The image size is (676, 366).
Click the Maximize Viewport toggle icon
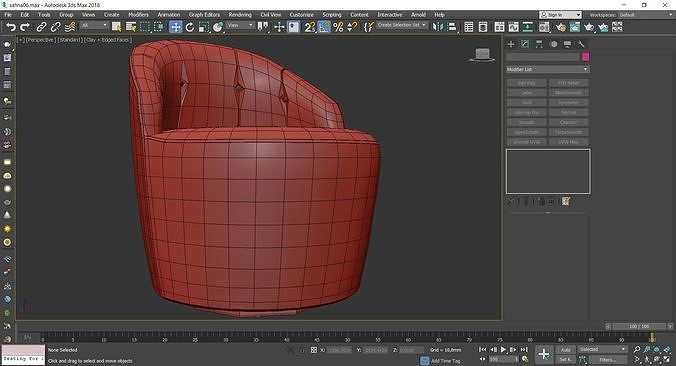pyautogui.click(x=666, y=359)
